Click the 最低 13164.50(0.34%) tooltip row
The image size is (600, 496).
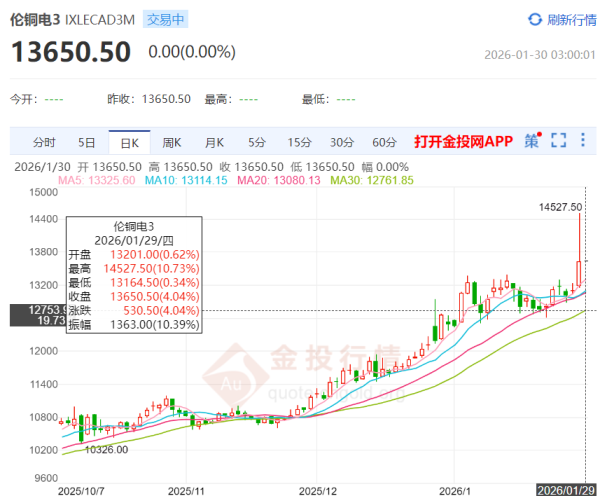click(134, 282)
